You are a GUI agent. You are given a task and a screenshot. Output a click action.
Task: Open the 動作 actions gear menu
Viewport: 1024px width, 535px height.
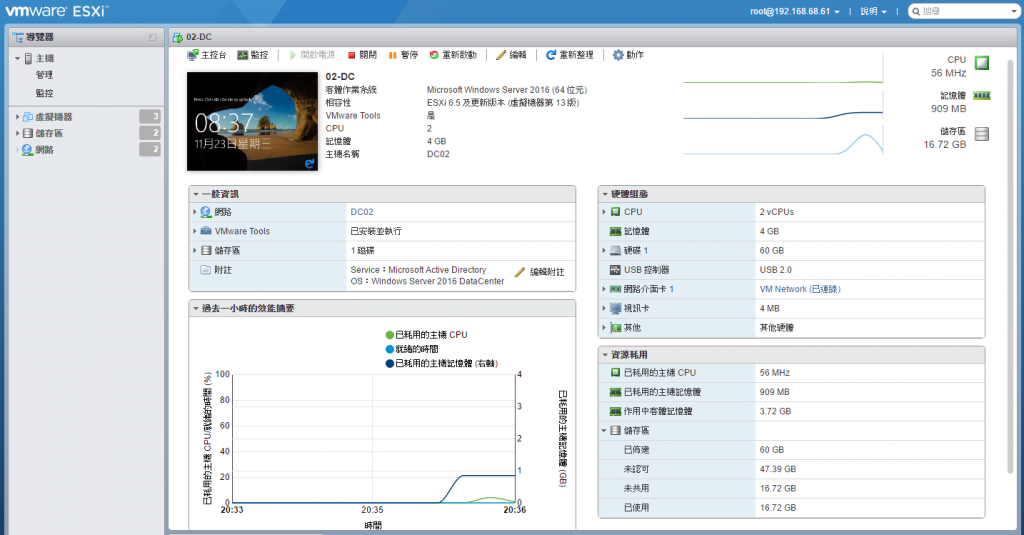click(628, 55)
